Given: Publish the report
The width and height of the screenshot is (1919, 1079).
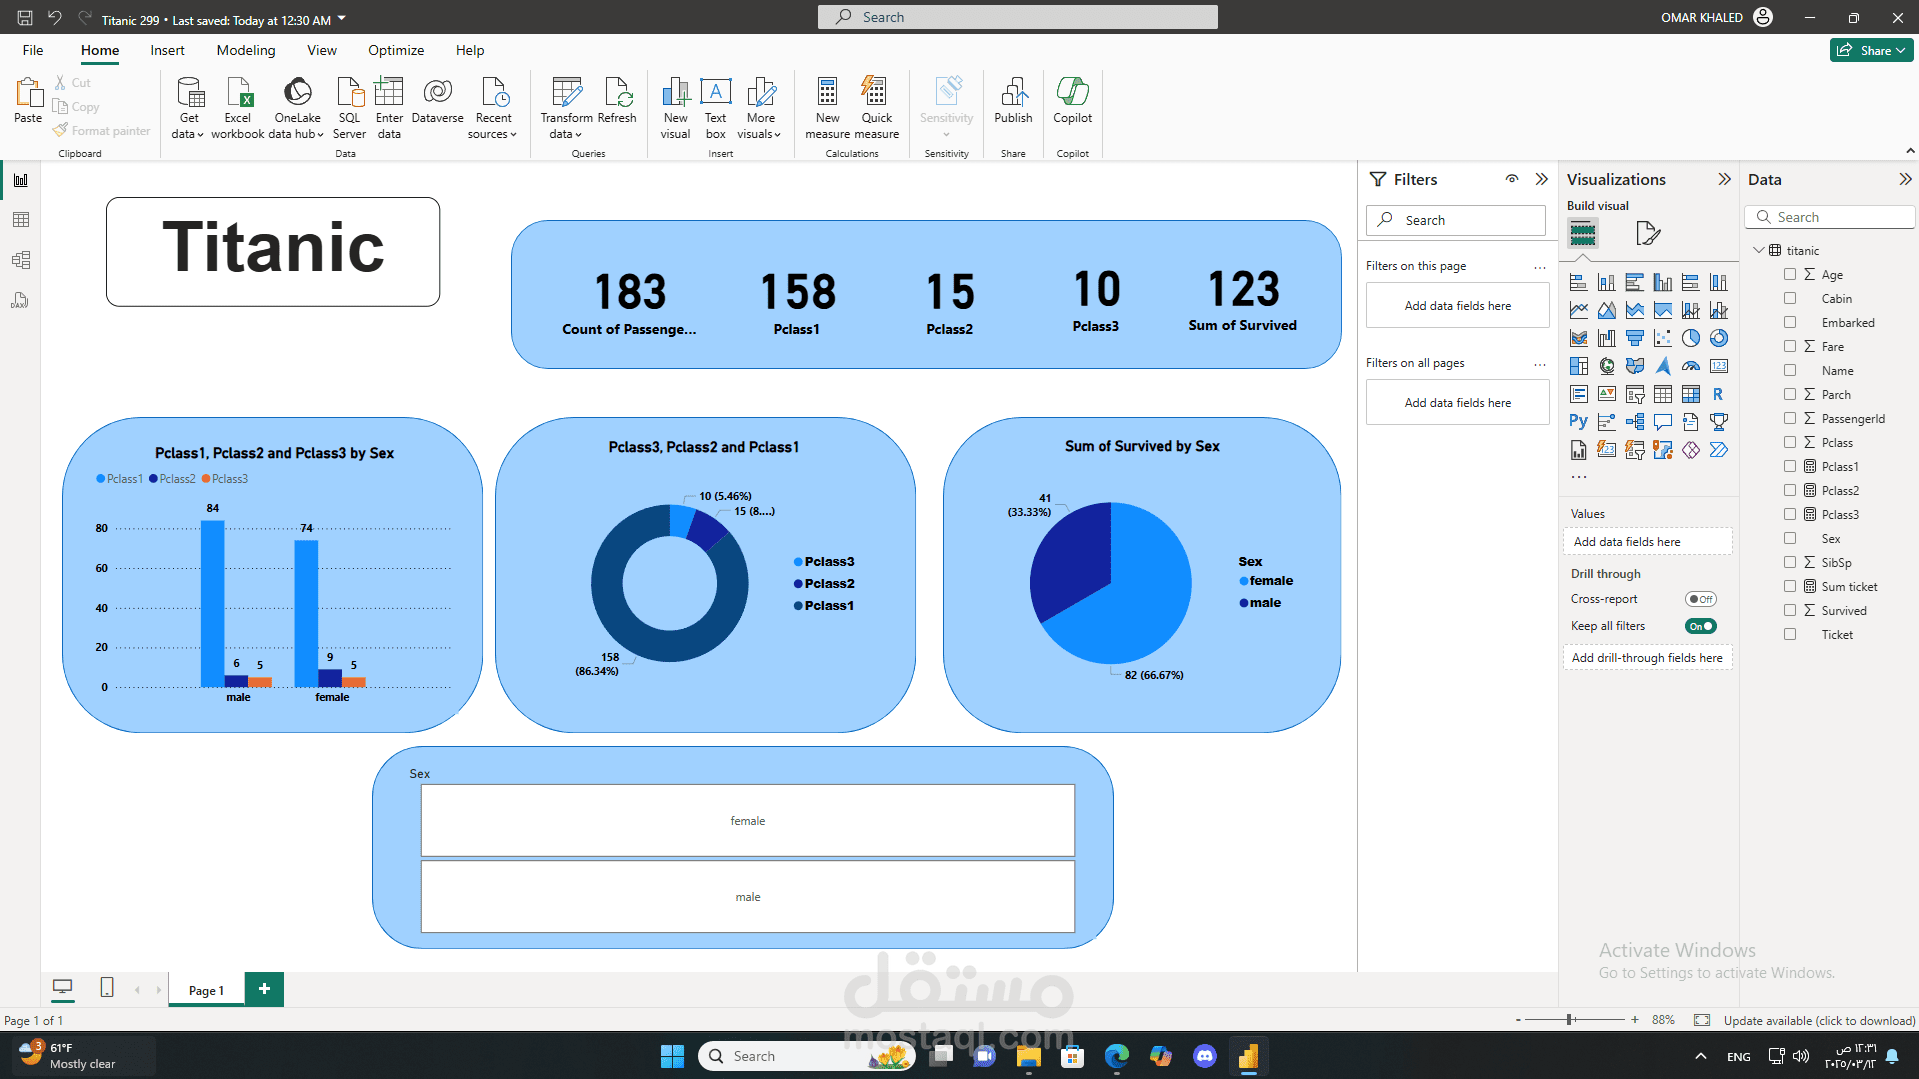Looking at the screenshot, I should (1013, 100).
